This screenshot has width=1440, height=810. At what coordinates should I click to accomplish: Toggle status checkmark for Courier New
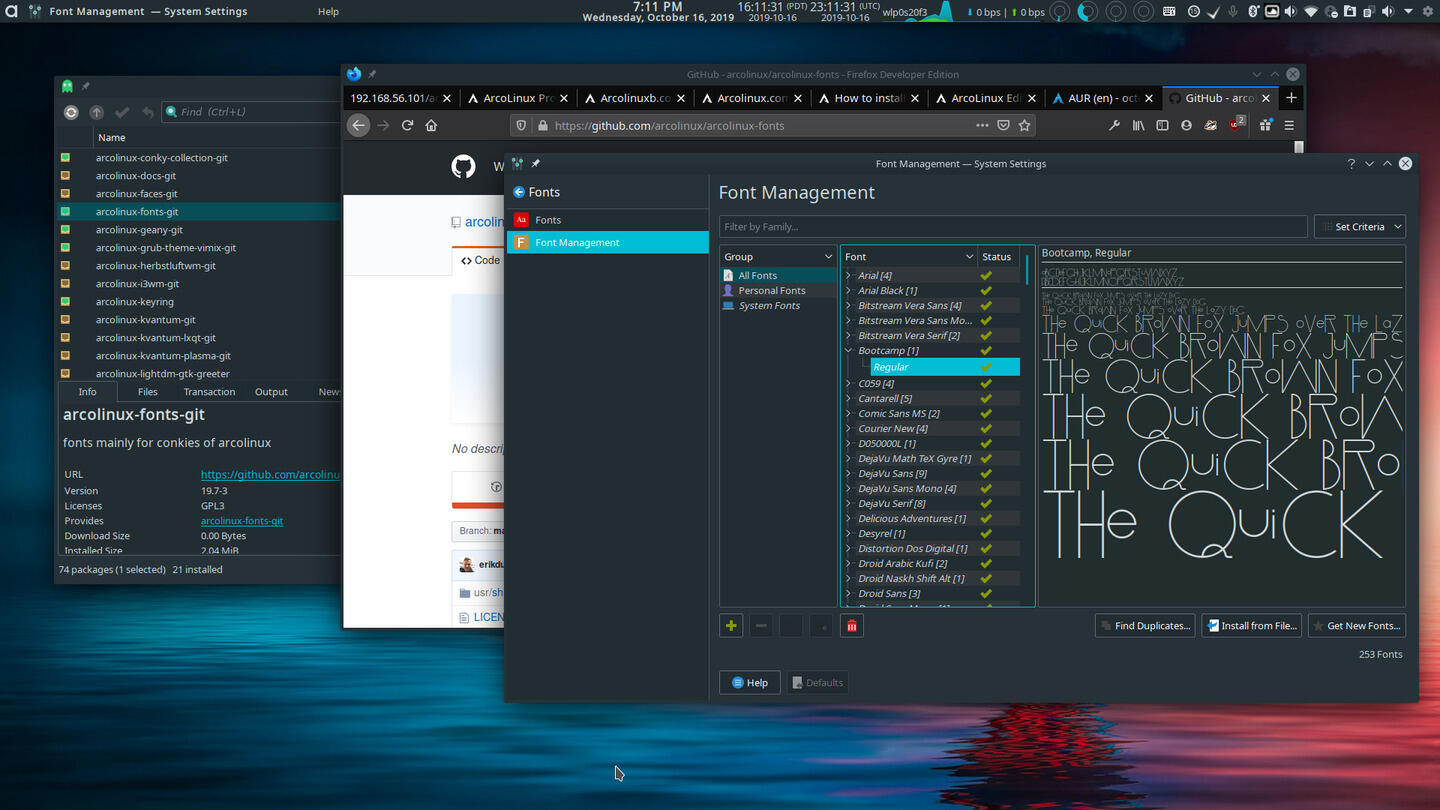986,428
